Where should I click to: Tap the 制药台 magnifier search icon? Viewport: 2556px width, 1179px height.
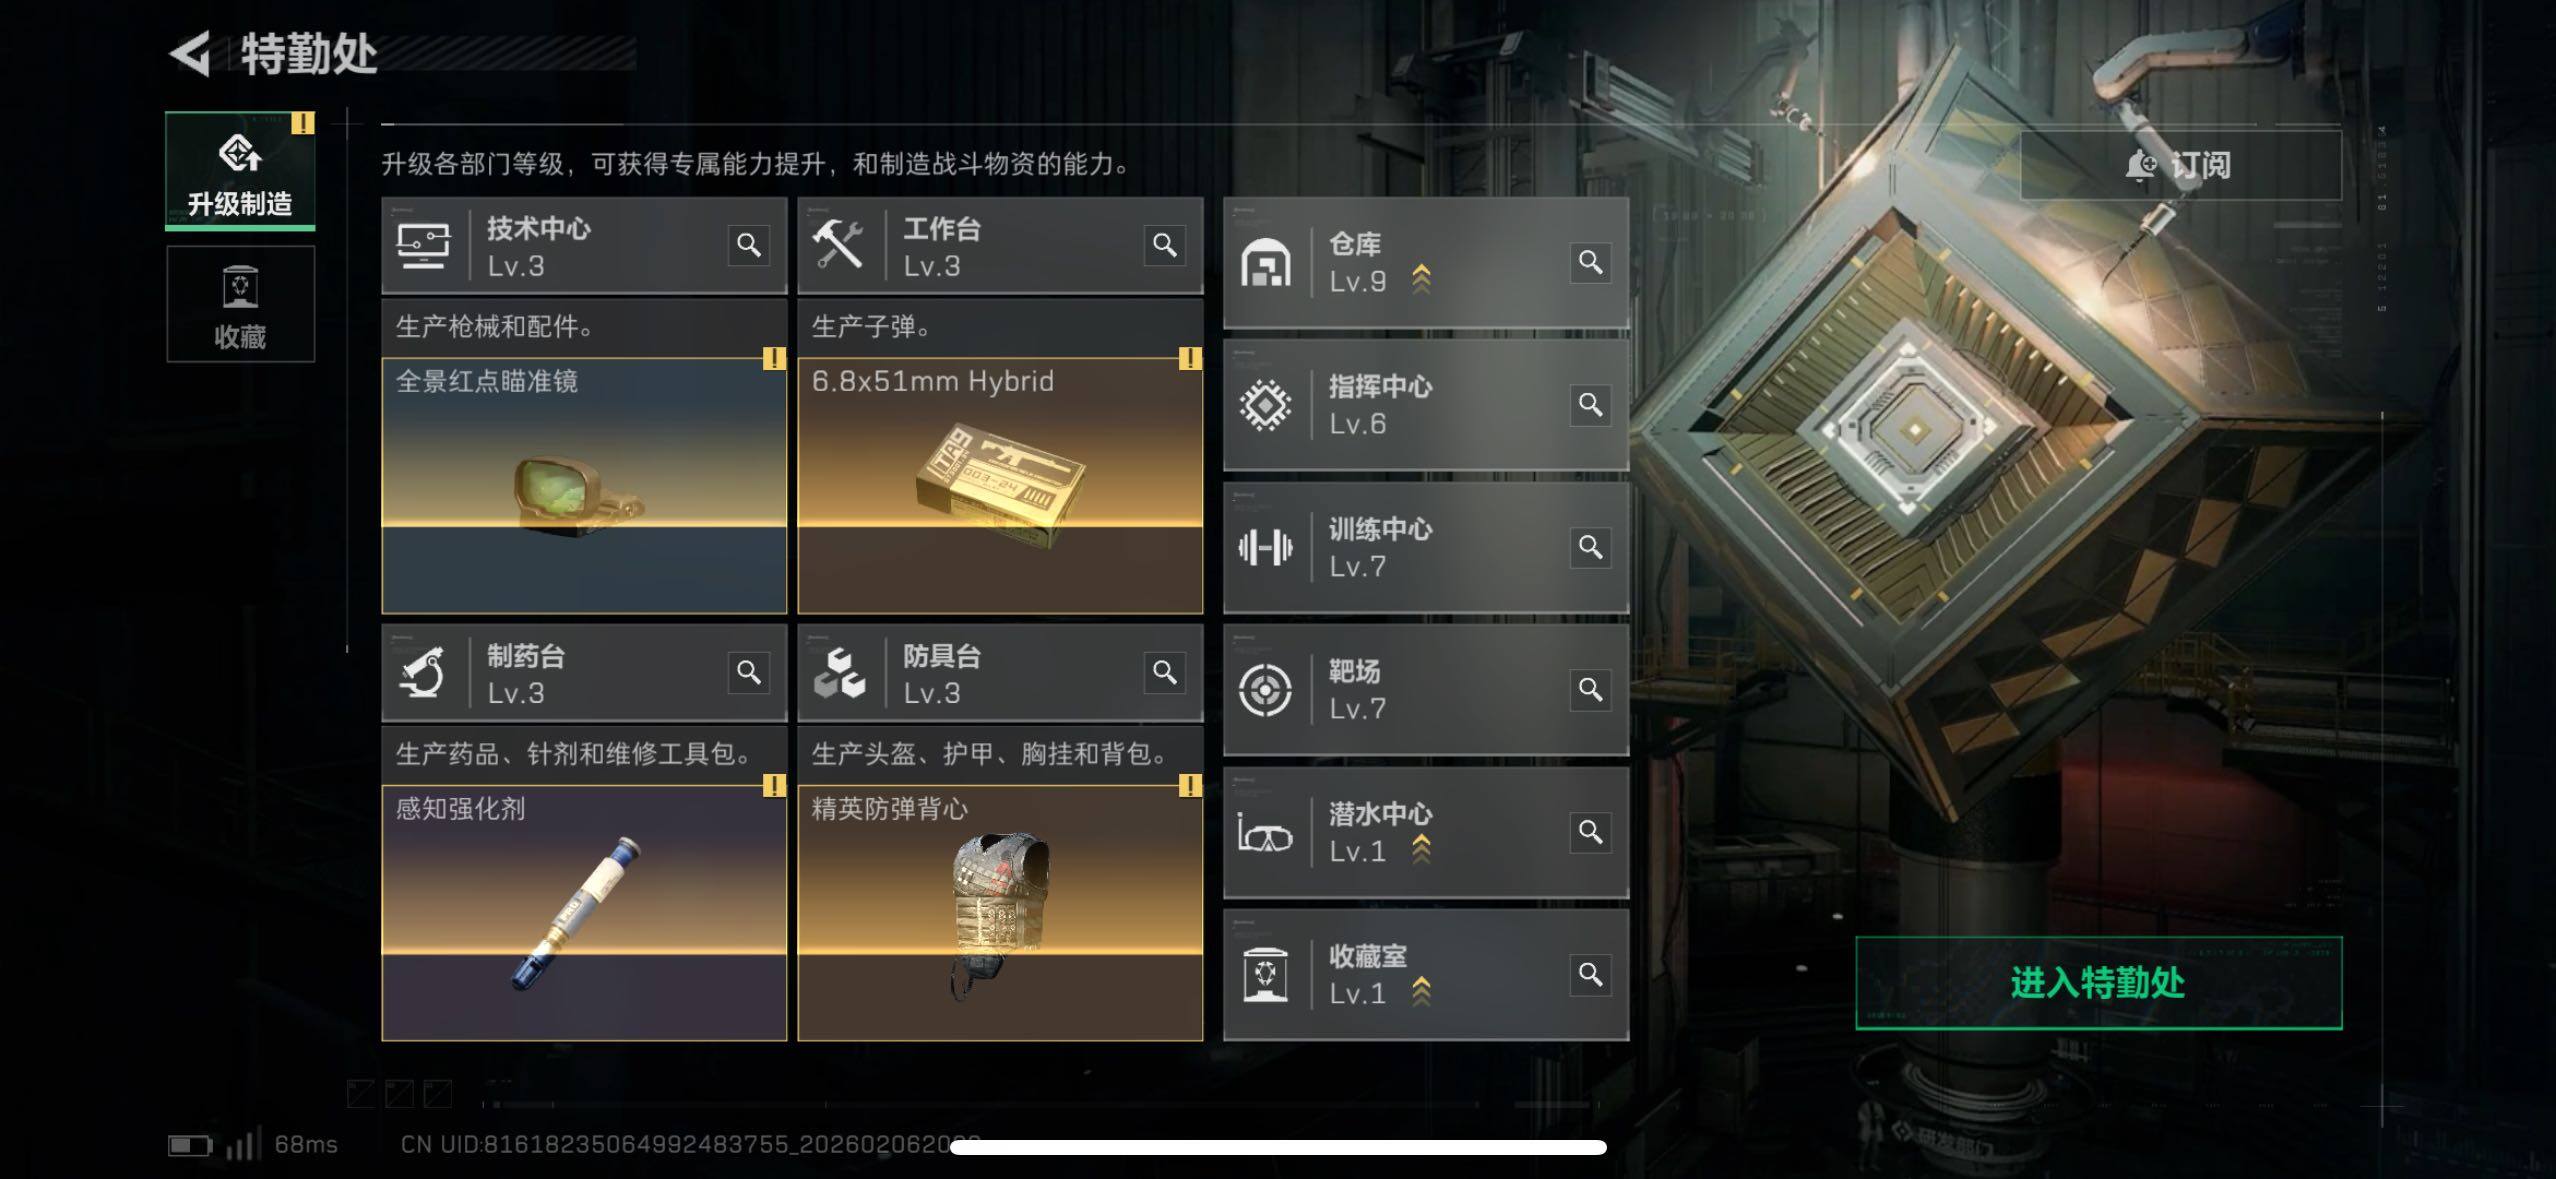(x=748, y=672)
